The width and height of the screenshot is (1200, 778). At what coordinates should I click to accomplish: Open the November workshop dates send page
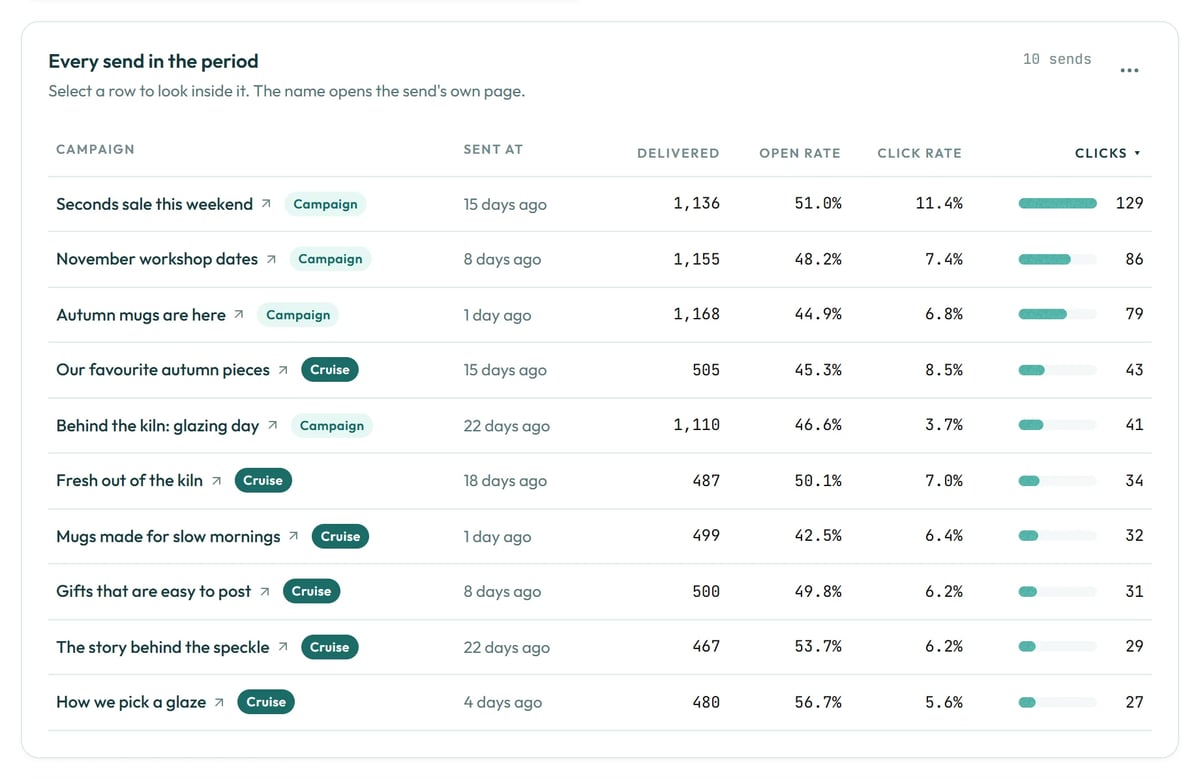(157, 259)
